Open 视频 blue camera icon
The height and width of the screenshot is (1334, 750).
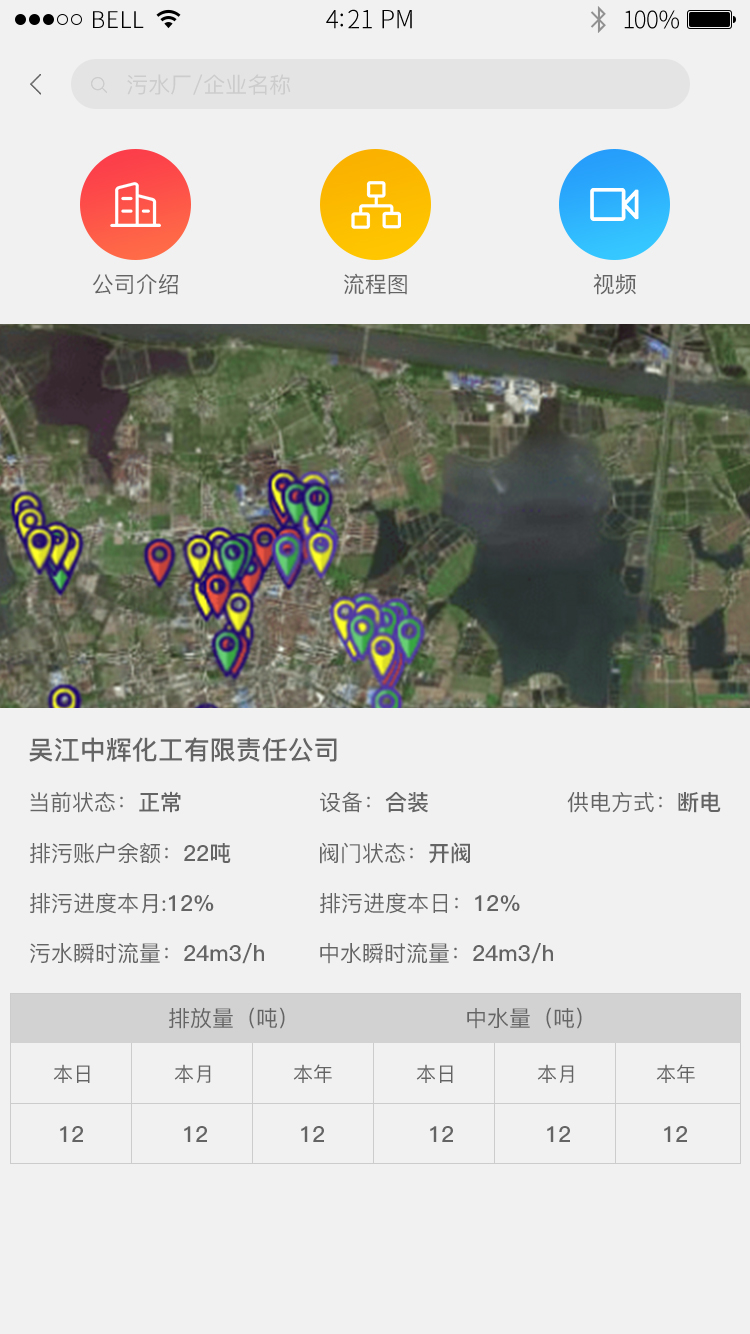614,204
